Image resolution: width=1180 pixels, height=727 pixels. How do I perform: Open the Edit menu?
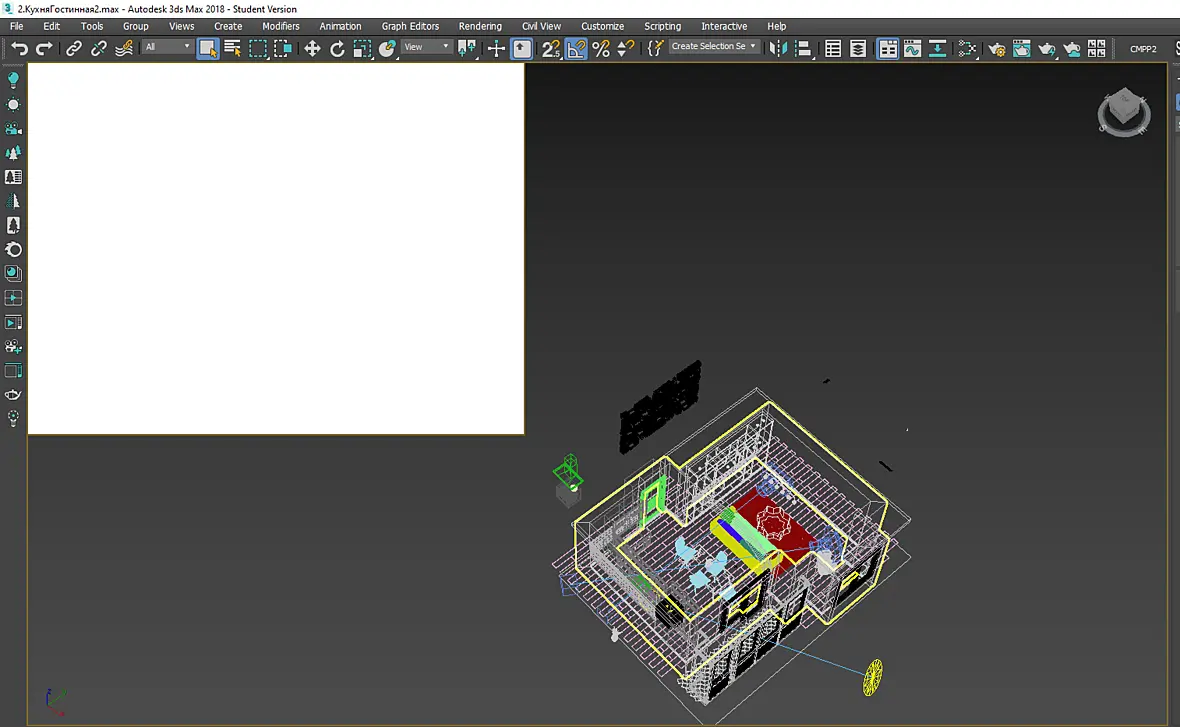[52, 26]
